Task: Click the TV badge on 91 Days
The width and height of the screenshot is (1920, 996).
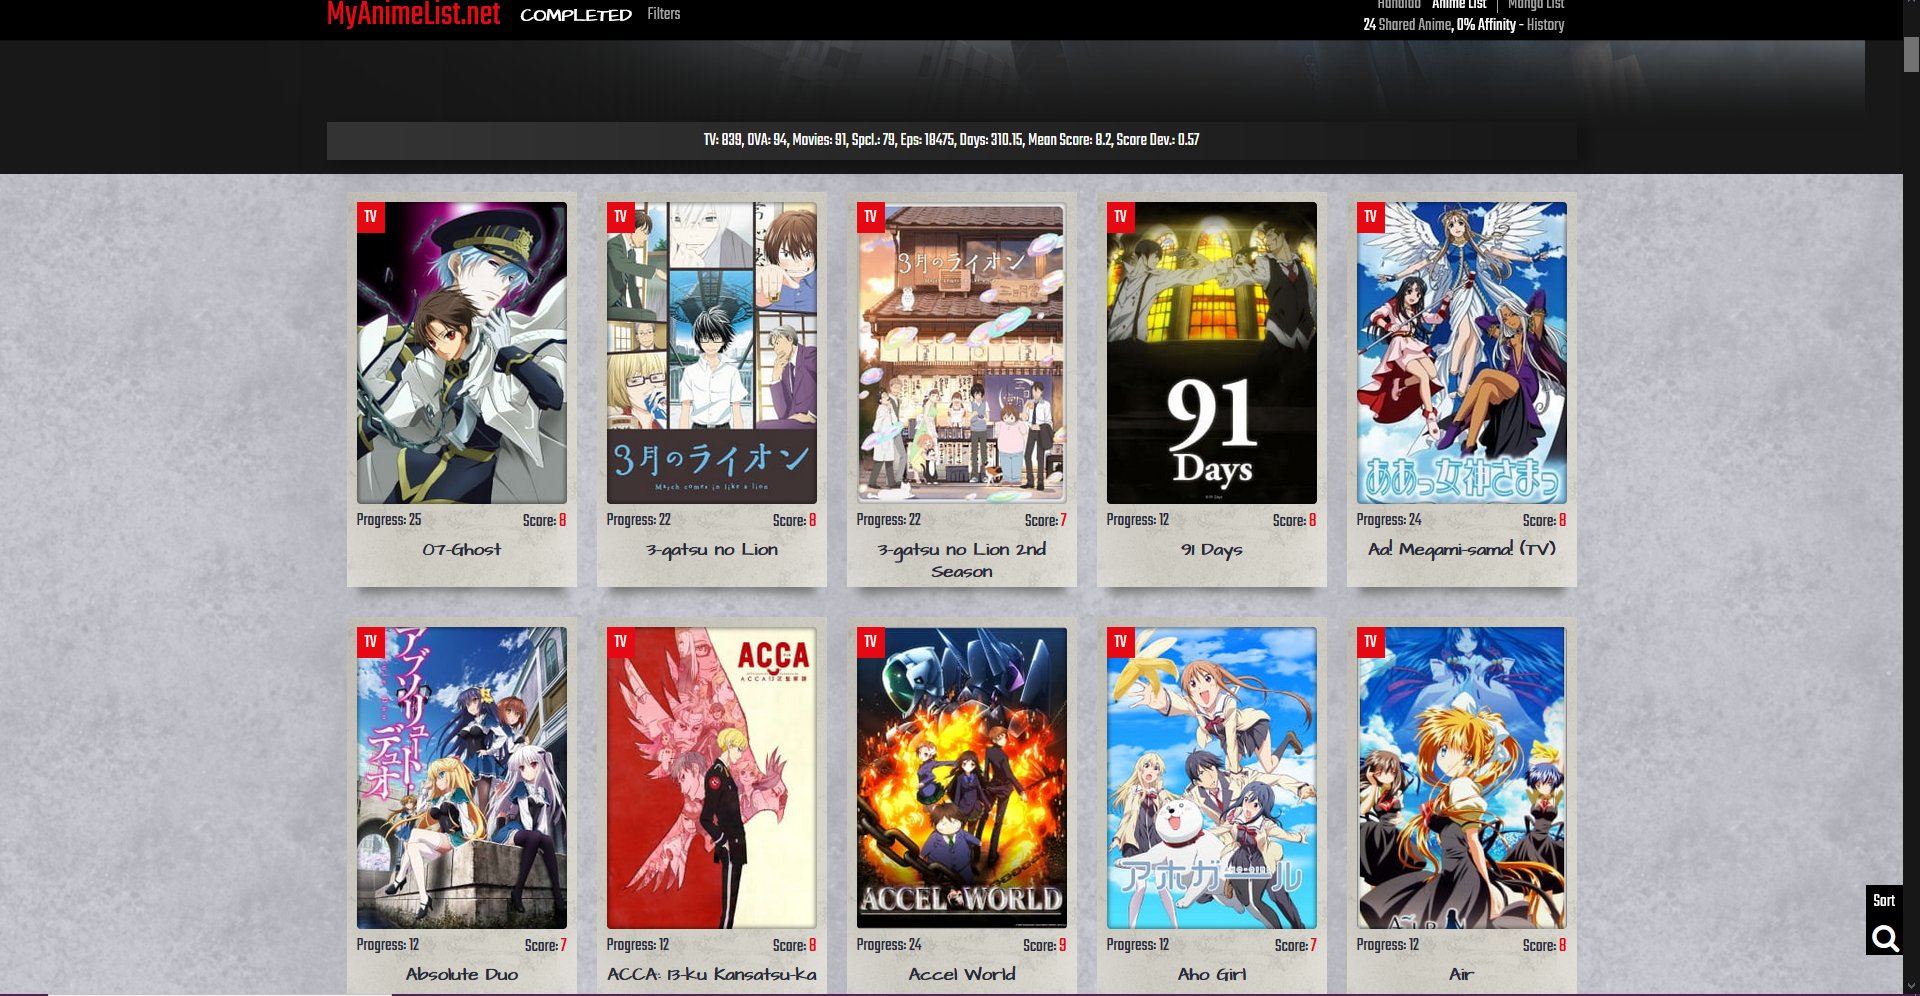Action: click(x=1120, y=217)
